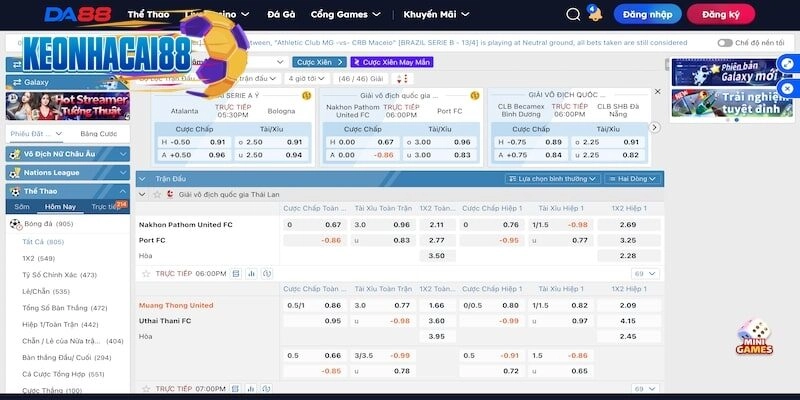Screen dimensions: 800x400
Task: Select the Tỷ Số Chính Xác bet type
Action: click(59, 274)
